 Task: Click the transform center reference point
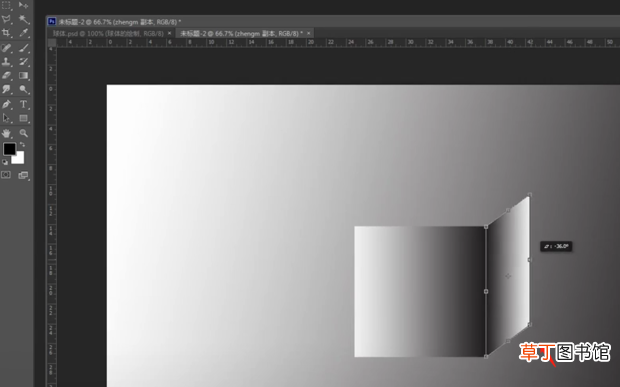click(x=508, y=276)
